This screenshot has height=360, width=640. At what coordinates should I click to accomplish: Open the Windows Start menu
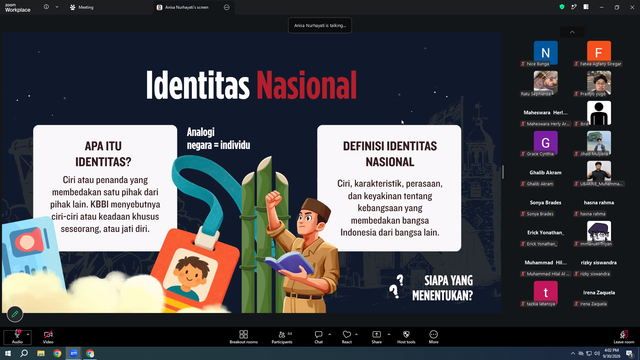8,353
